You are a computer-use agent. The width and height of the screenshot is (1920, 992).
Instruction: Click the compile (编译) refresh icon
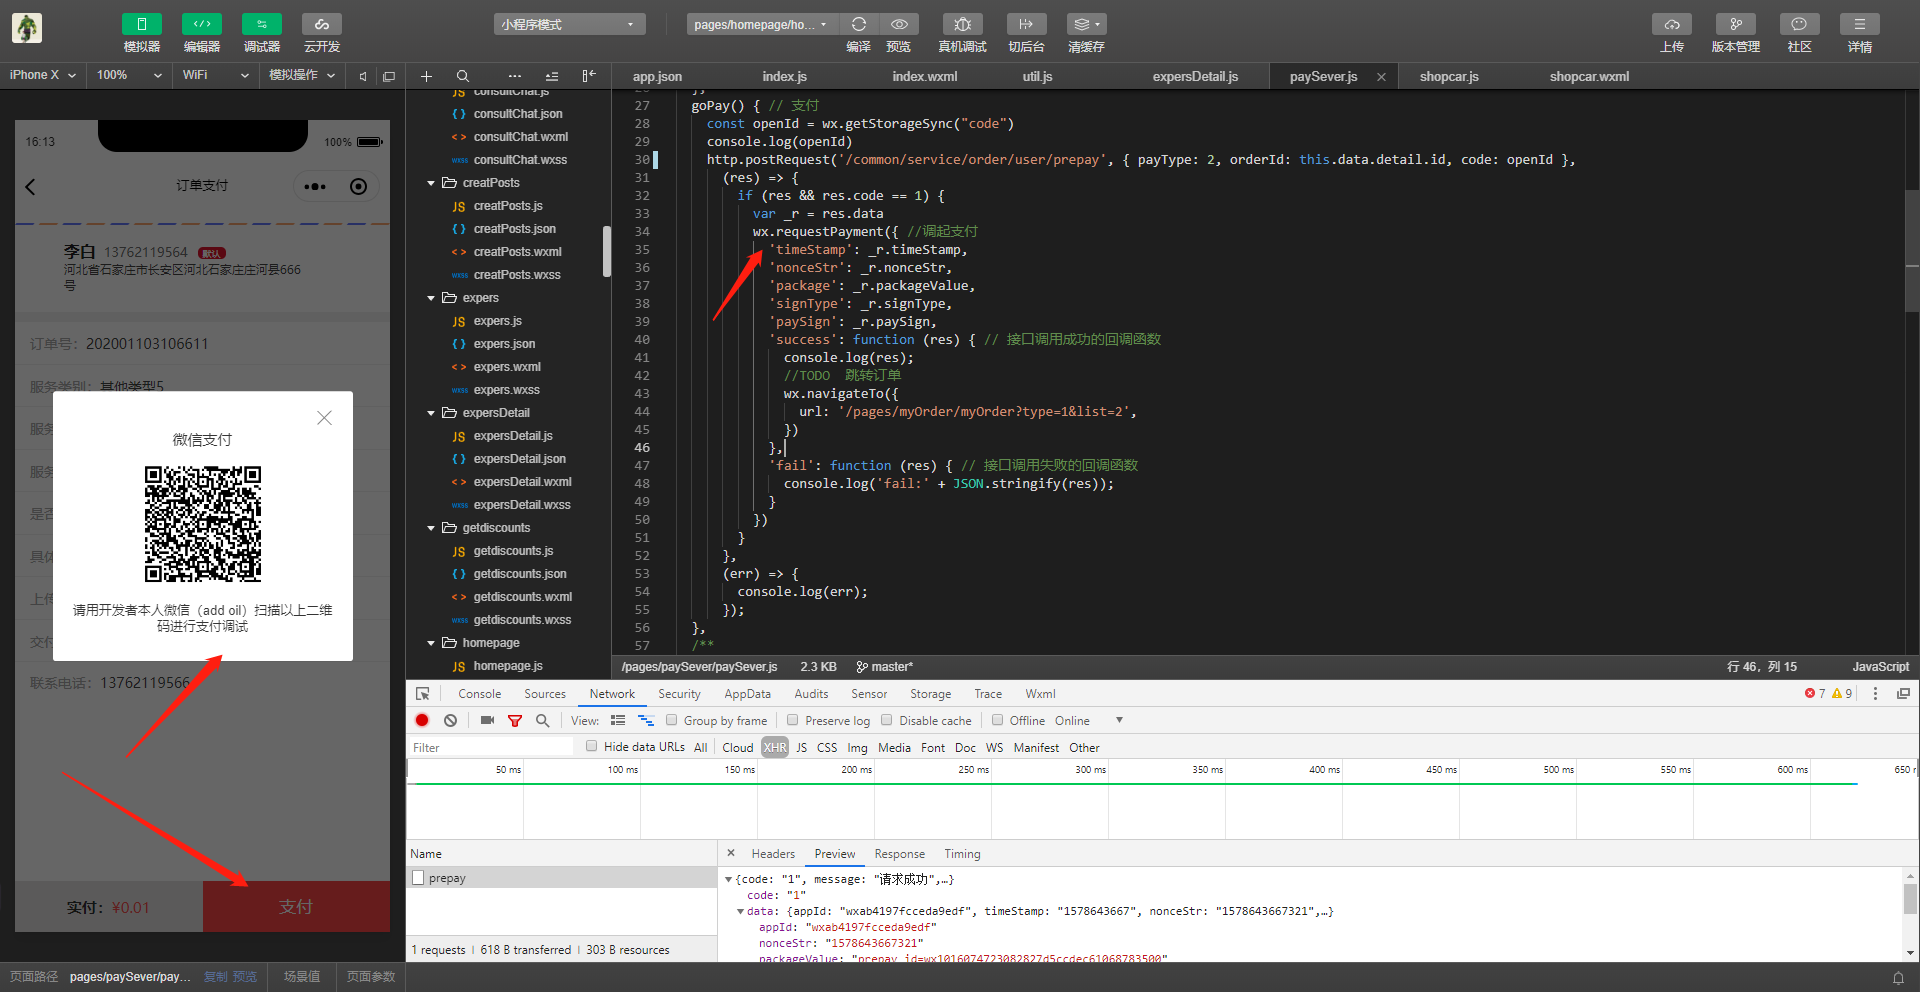[858, 25]
